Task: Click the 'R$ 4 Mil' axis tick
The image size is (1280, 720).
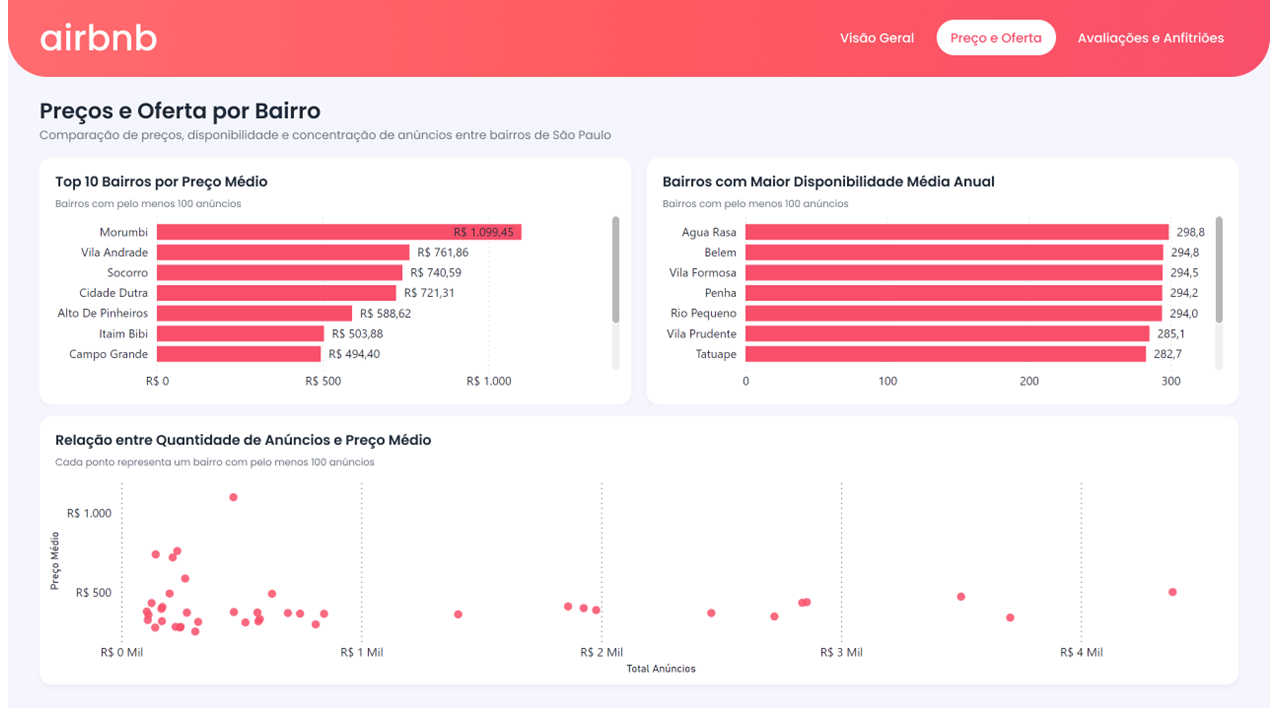Action: click(x=1082, y=652)
